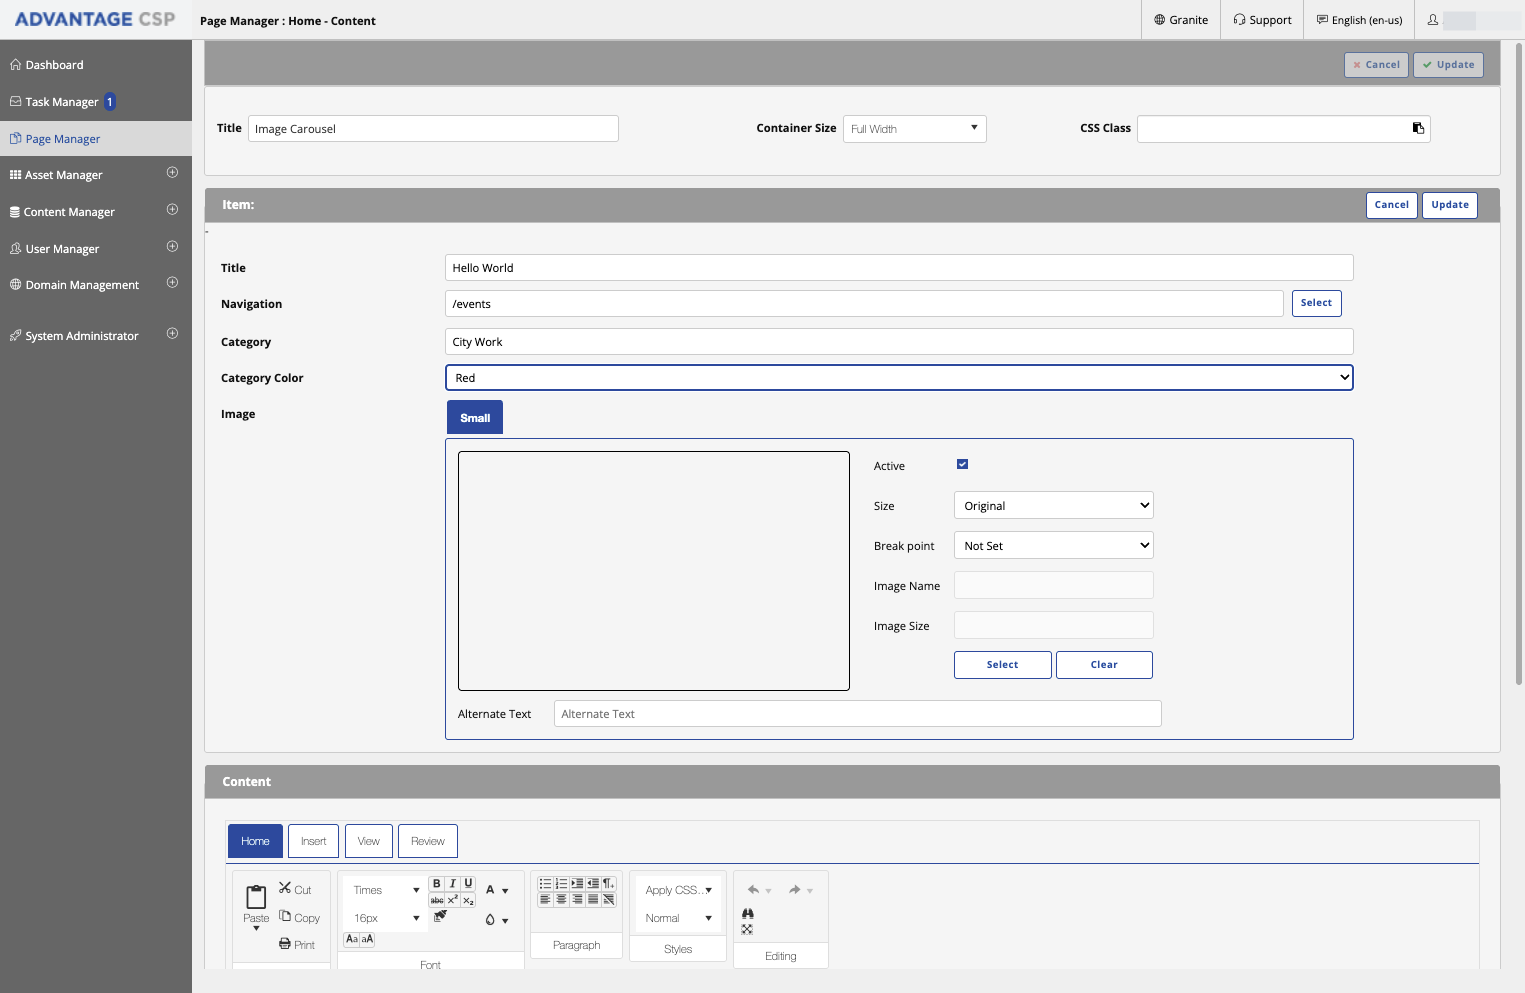Click the Alternate Text input field
The width and height of the screenshot is (1525, 993).
pos(857,713)
